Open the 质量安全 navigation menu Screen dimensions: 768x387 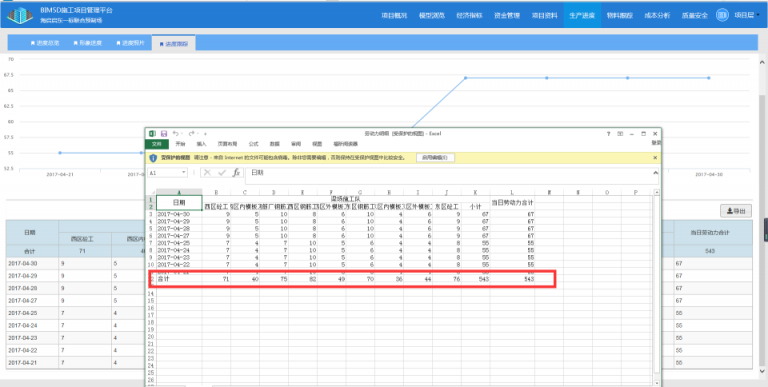point(695,16)
